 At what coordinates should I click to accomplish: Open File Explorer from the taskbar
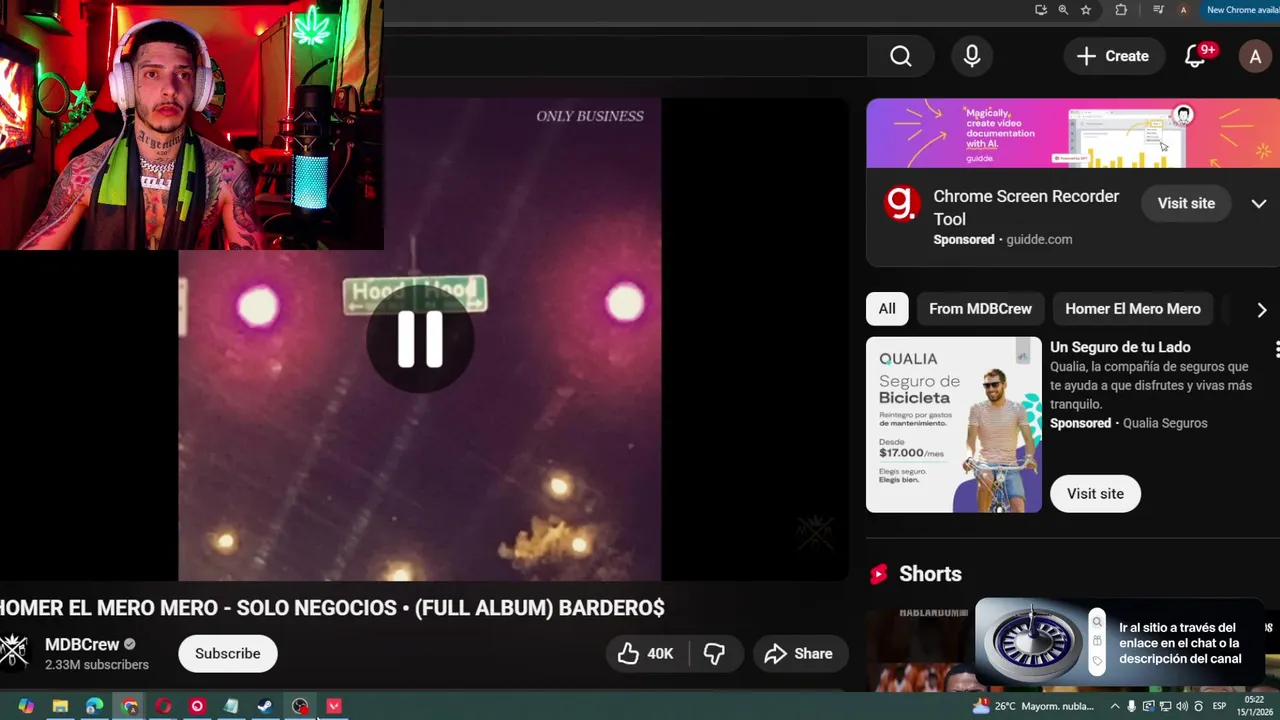[60, 706]
